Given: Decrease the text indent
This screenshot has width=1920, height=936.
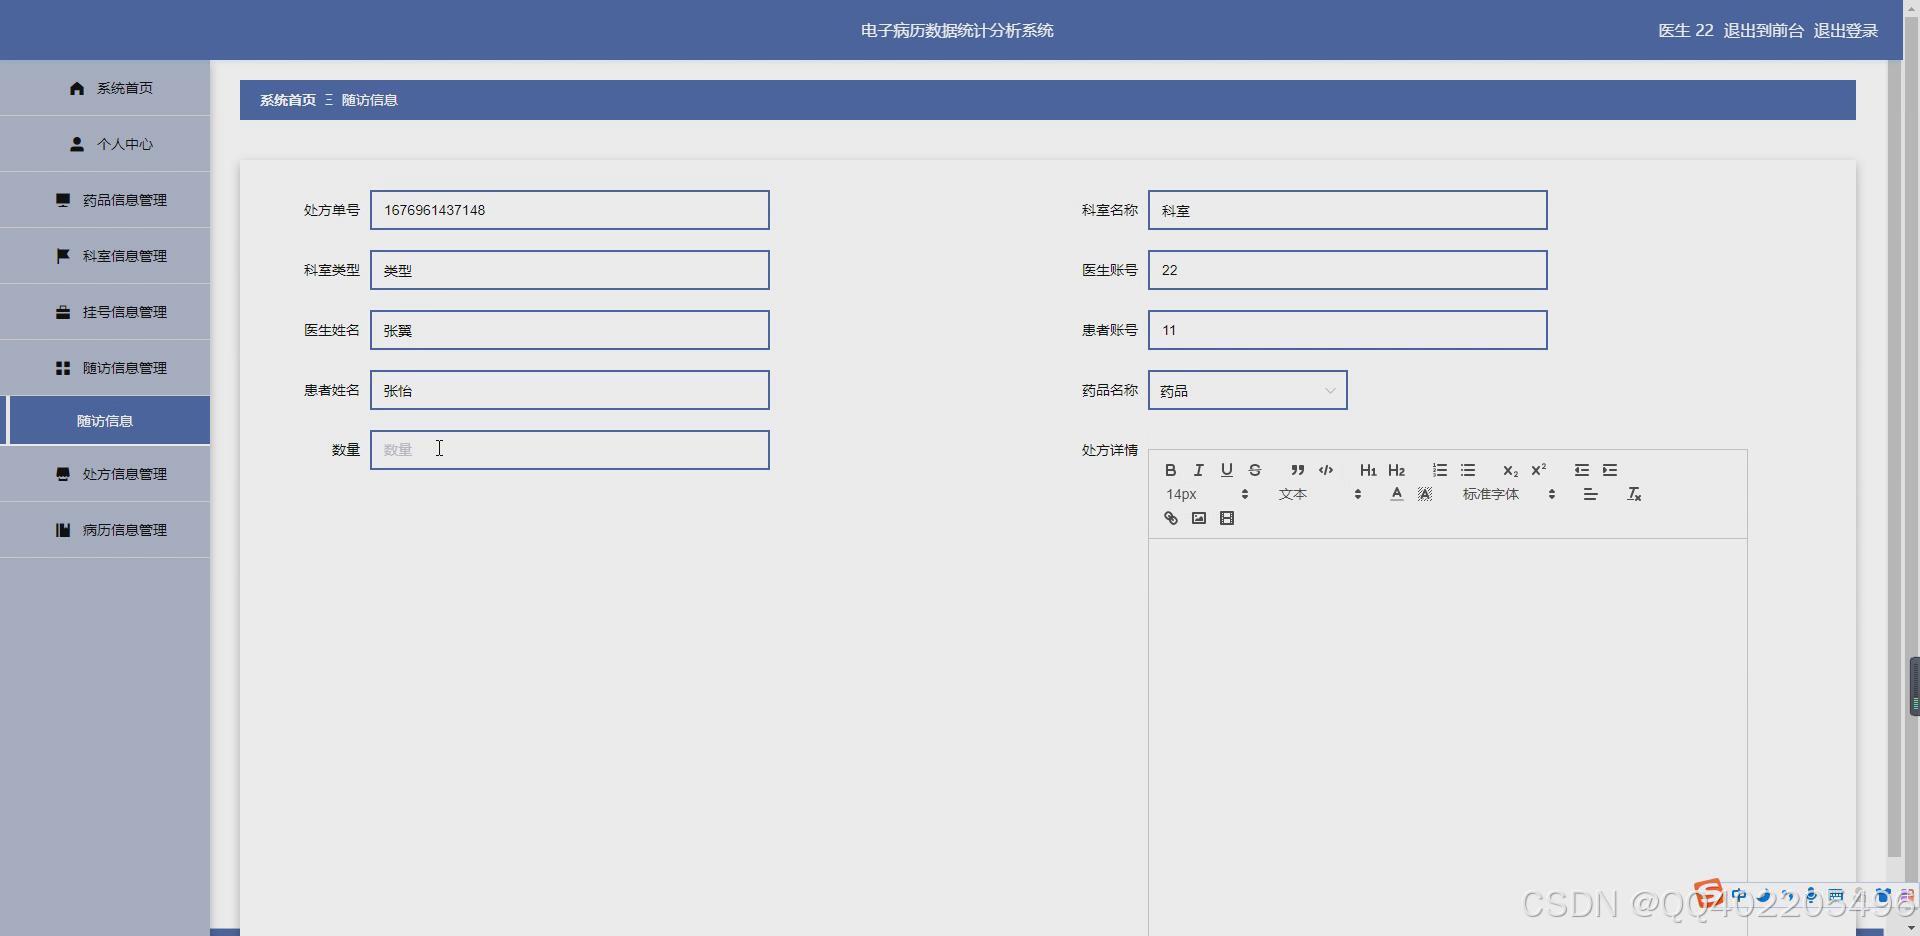Looking at the screenshot, I should [x=1581, y=470].
